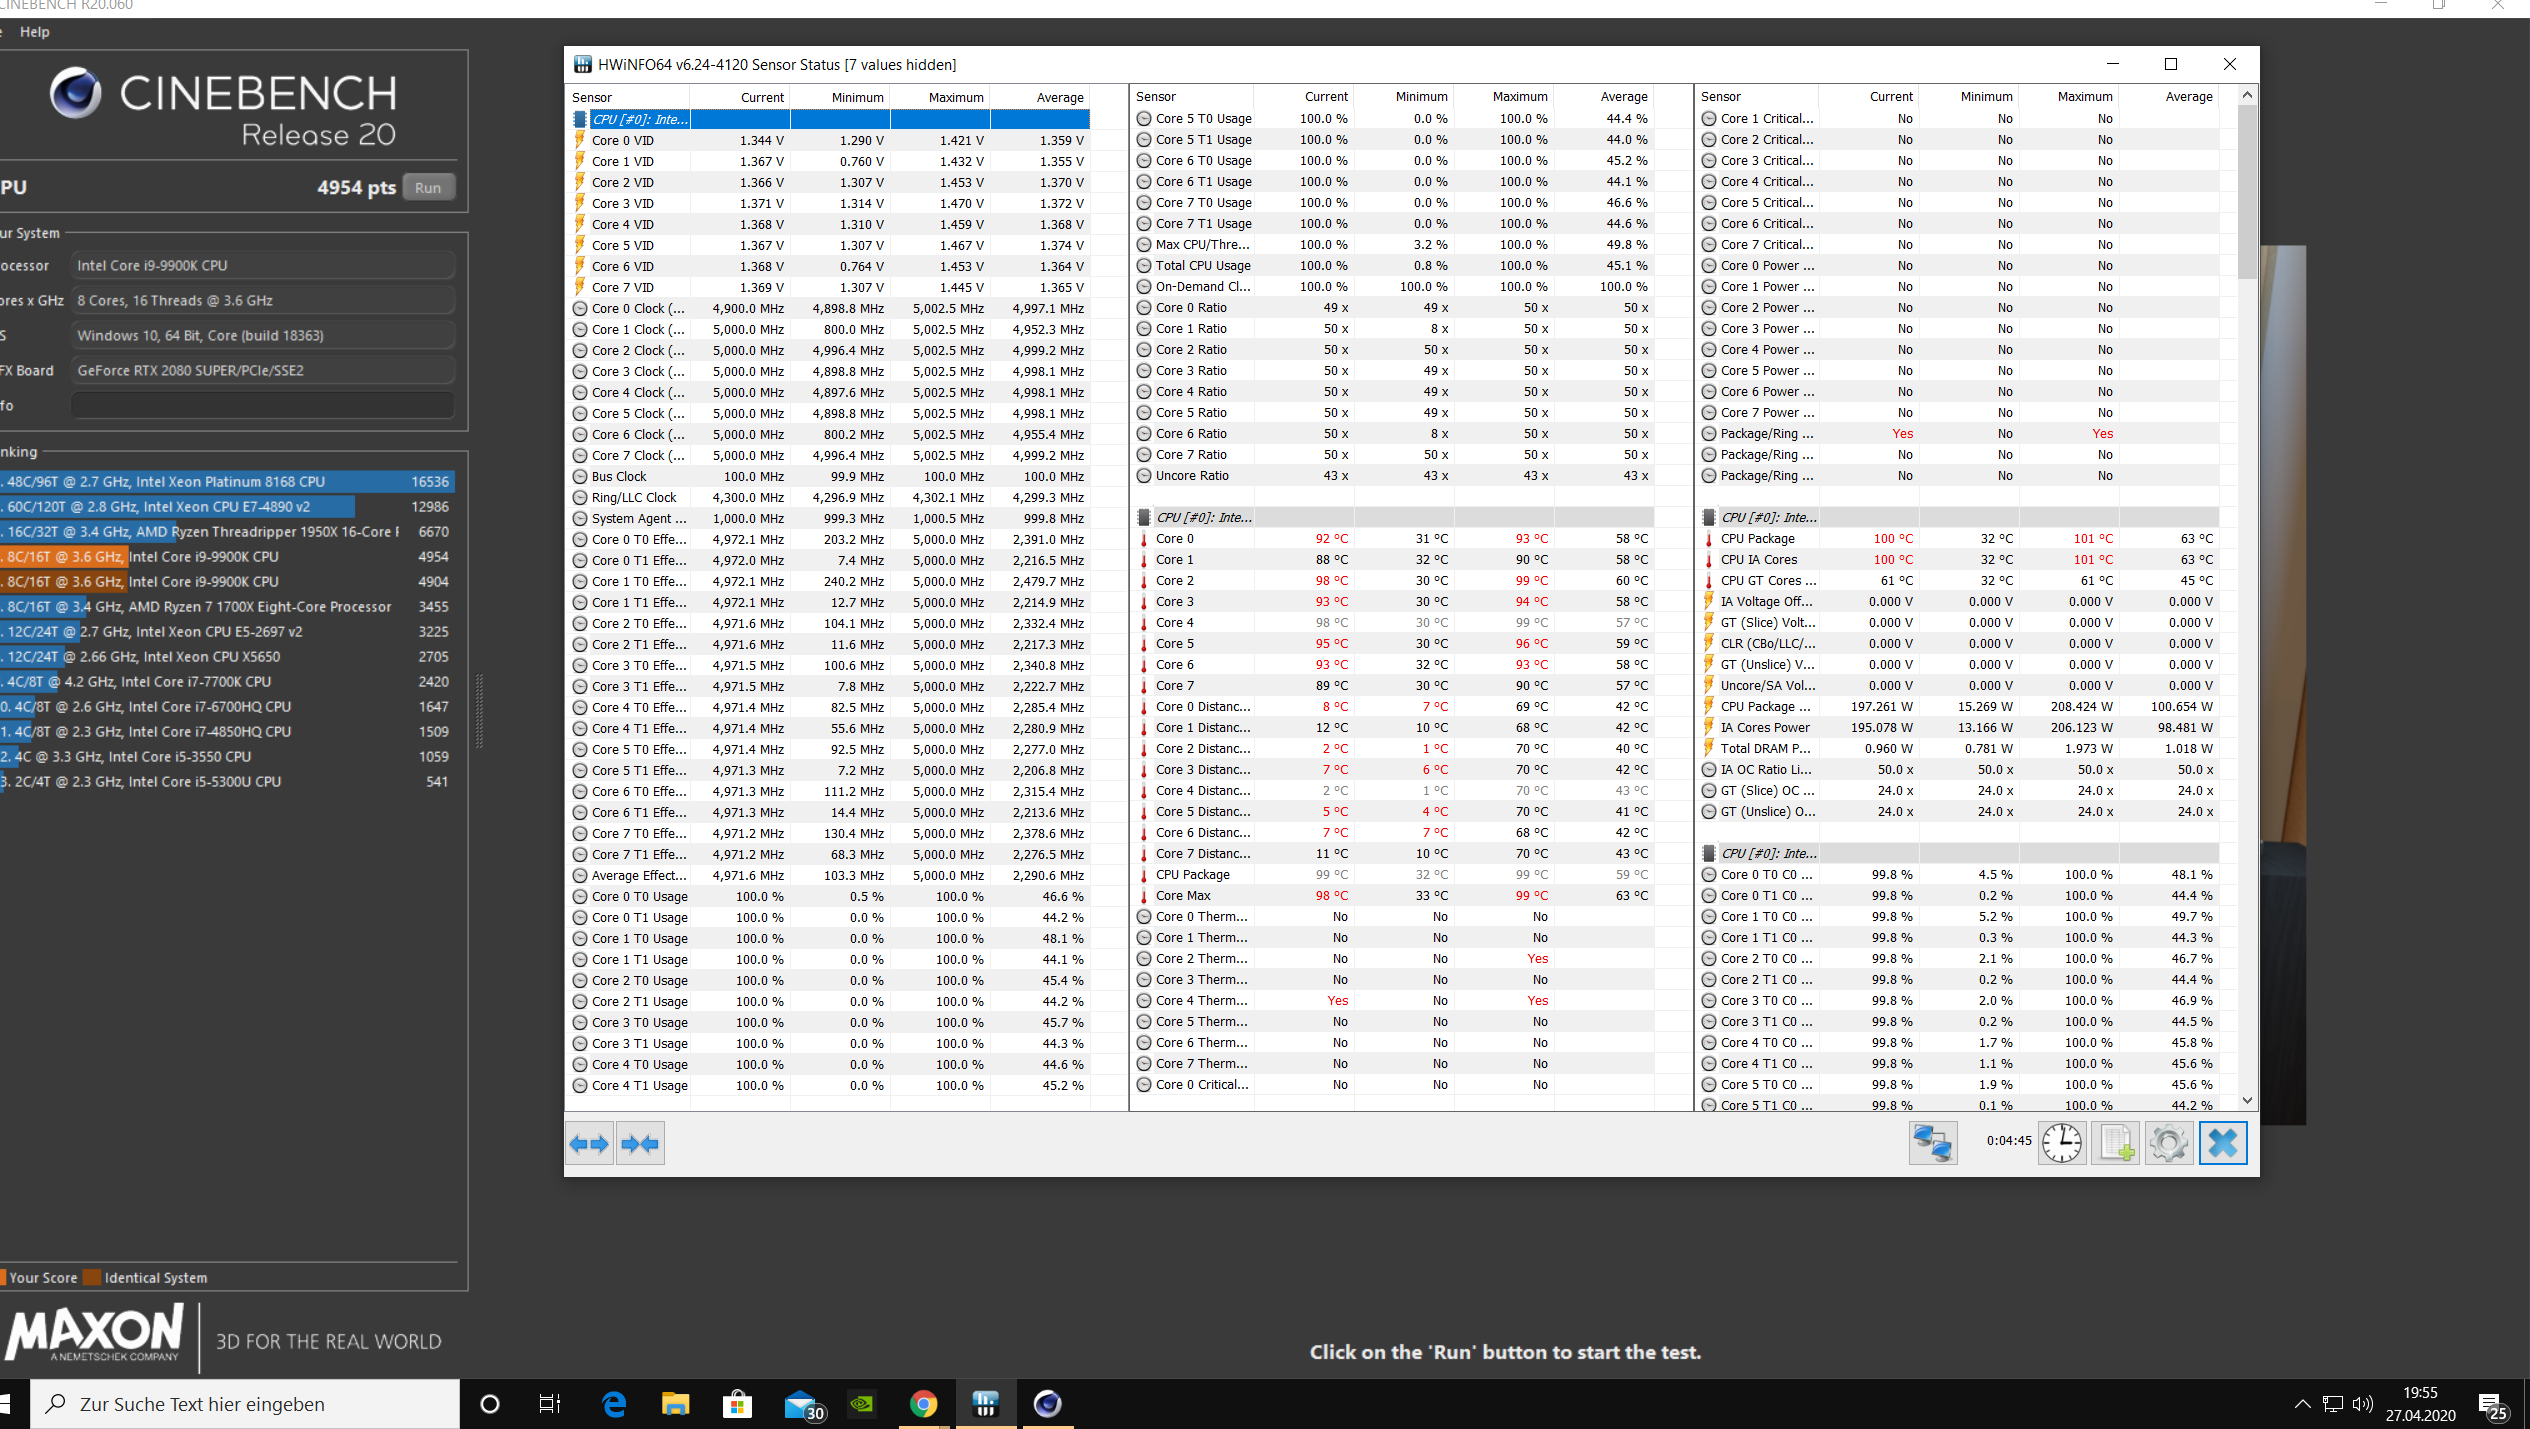This screenshot has width=2530, height=1429.
Task: Open NVIDIA GeForce Experience from the taskbar
Action: 862,1404
